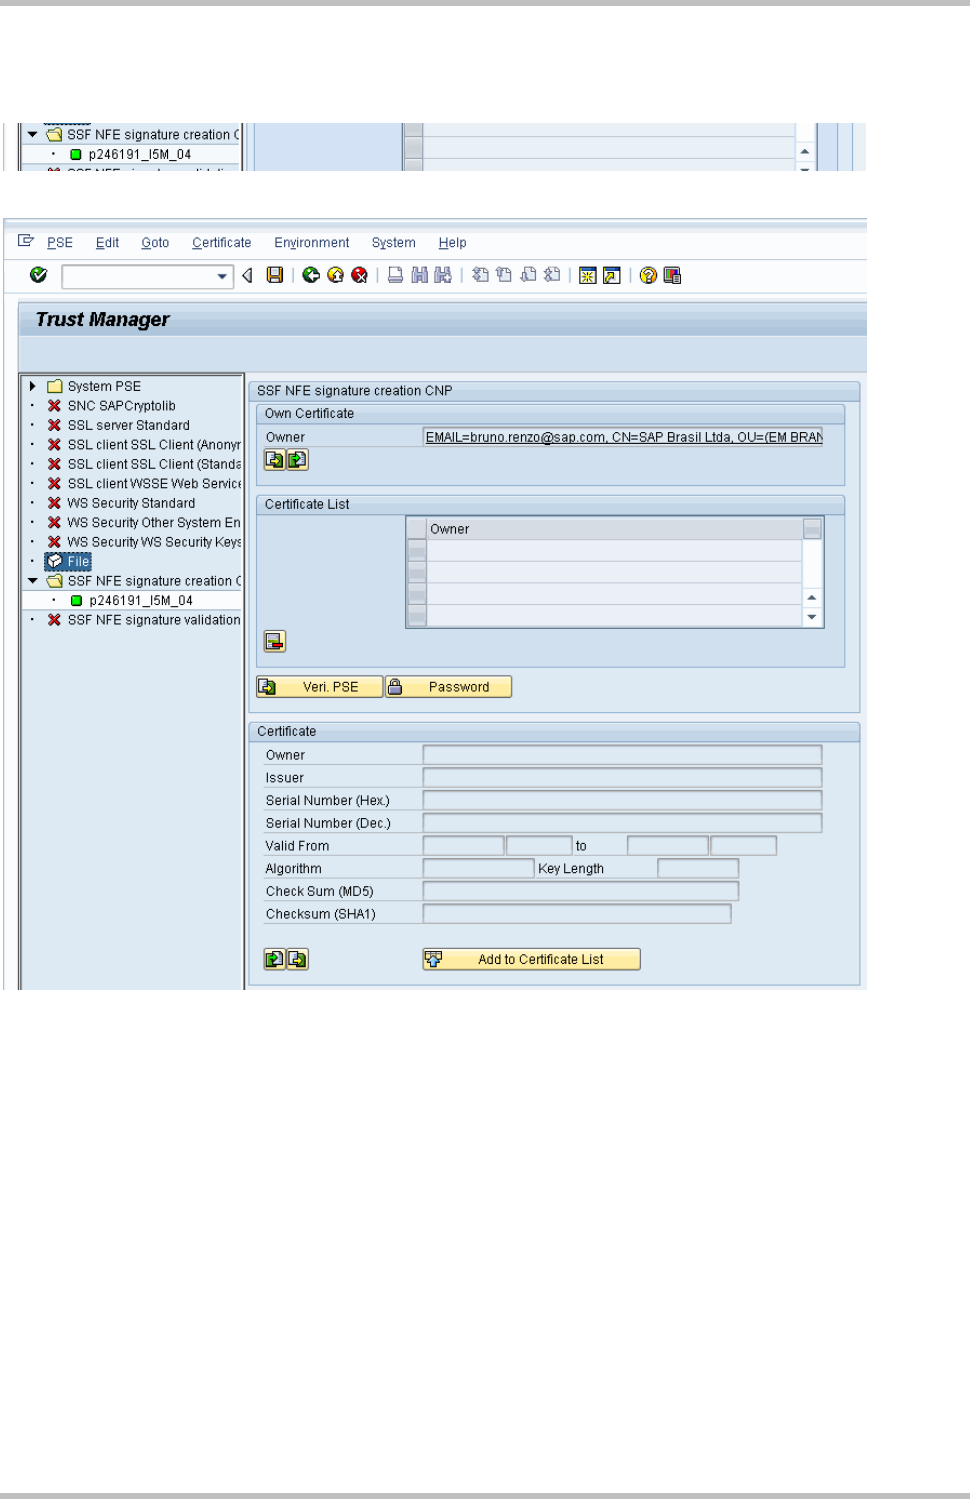Open the PSE menu

[60, 242]
